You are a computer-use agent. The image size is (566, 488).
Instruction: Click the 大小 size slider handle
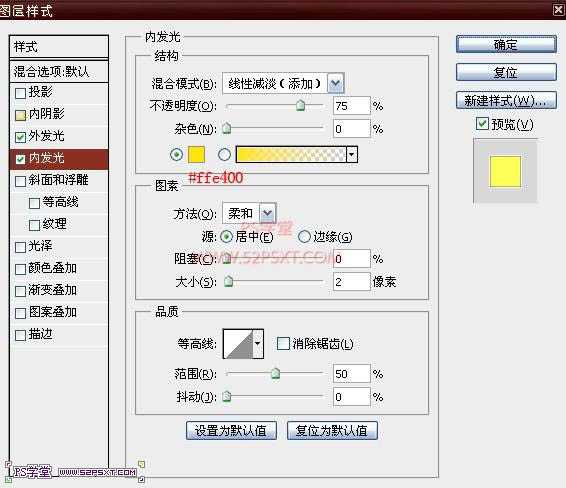pos(228,281)
